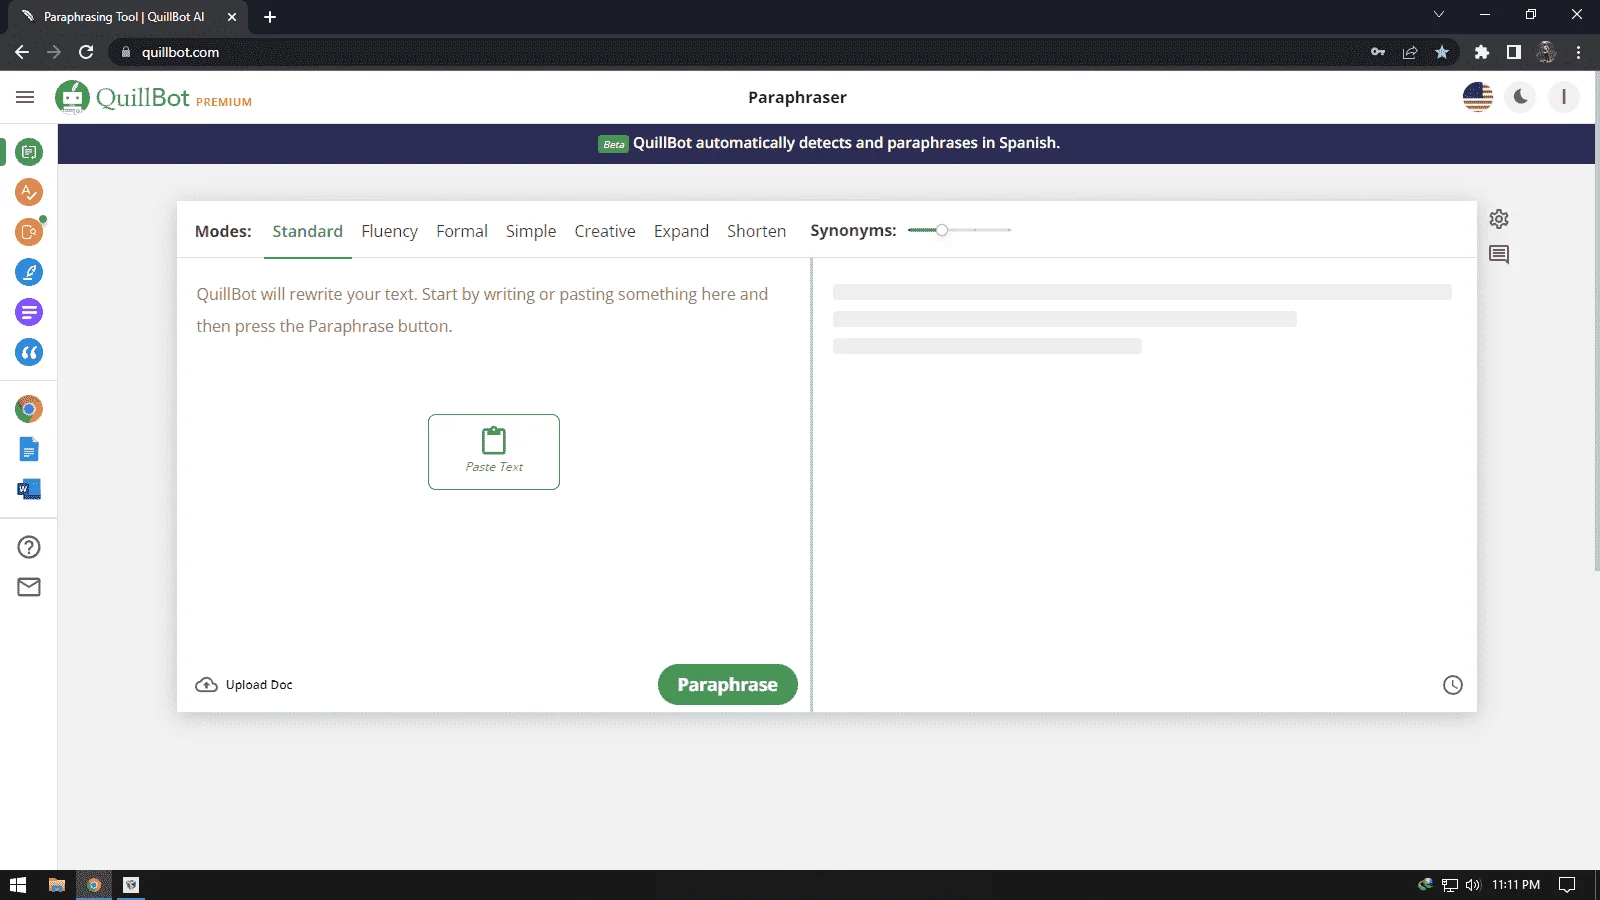Open the volume control in system tray
The width and height of the screenshot is (1600, 900).
[x=1472, y=885]
